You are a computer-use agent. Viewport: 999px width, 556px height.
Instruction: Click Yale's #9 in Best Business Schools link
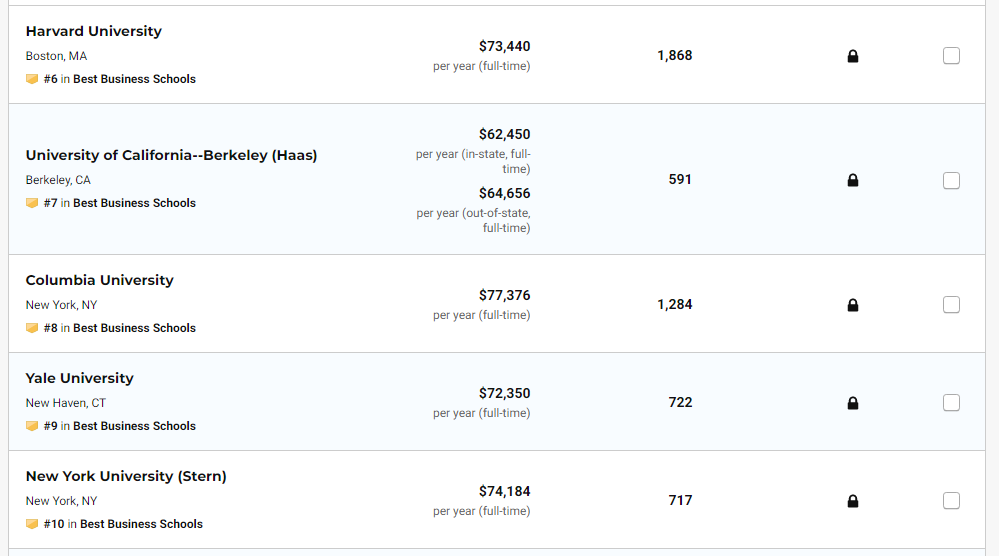pyautogui.click(x=119, y=426)
